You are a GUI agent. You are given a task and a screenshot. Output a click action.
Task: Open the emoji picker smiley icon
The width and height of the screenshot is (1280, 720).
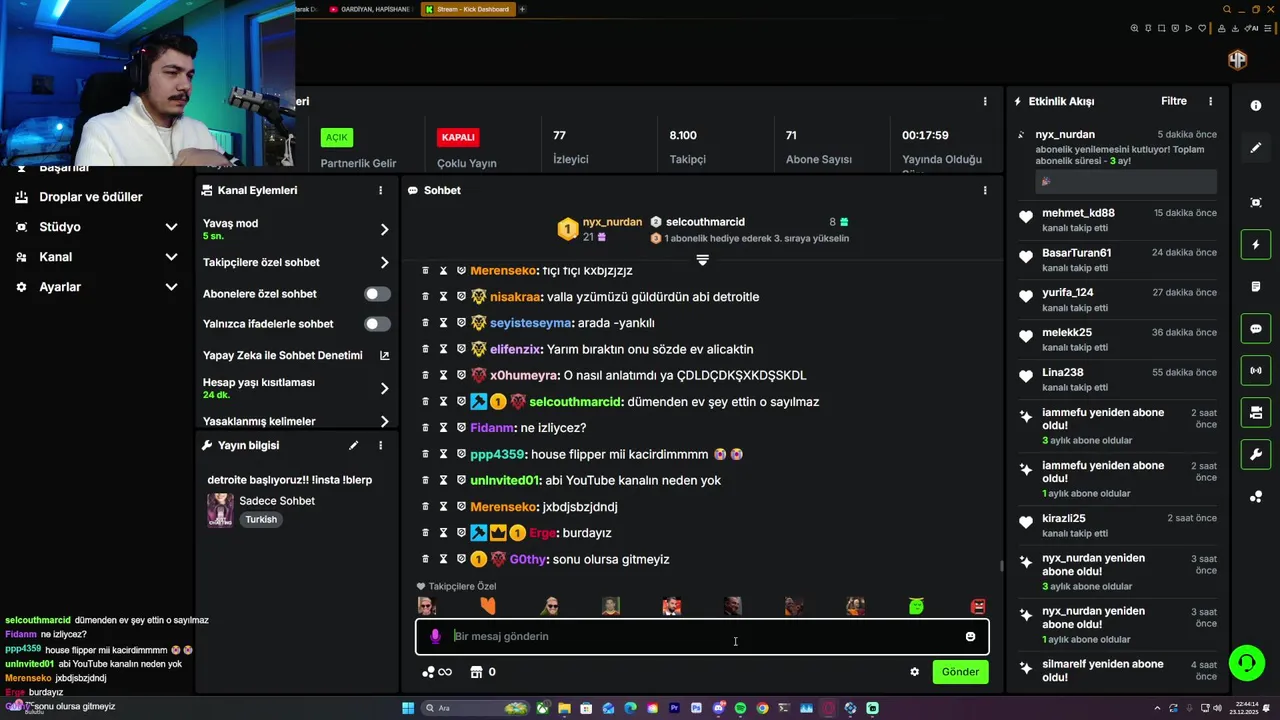click(970, 636)
